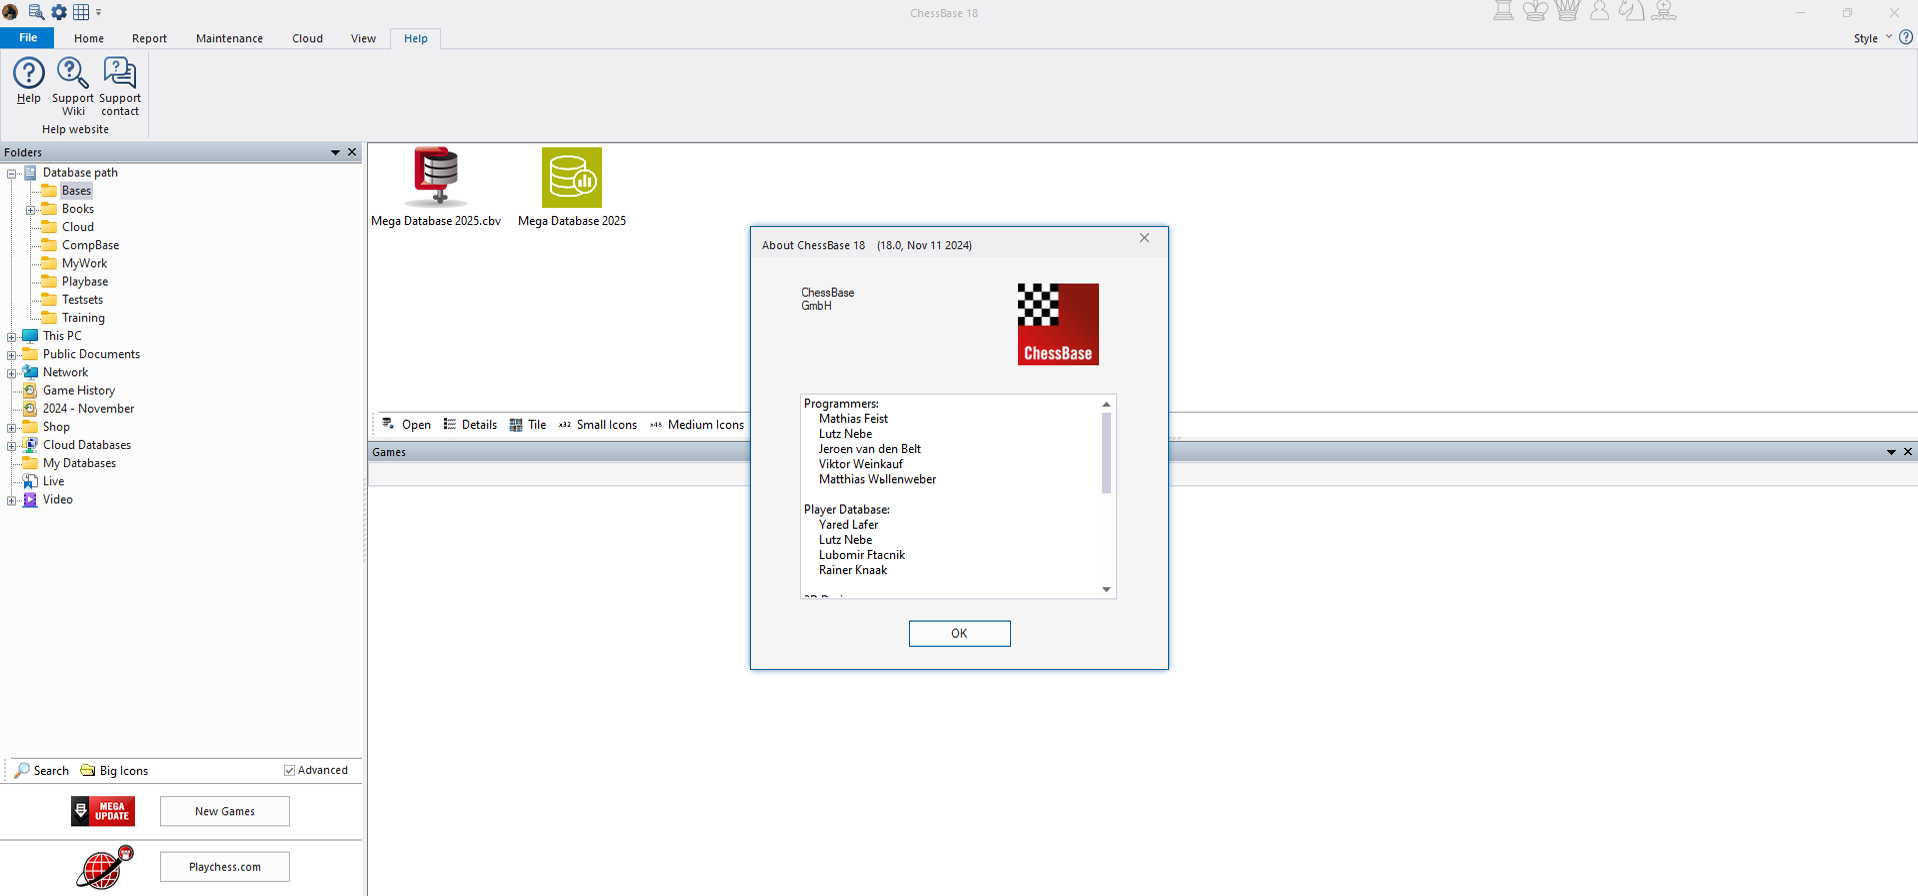
Task: Click the ChessBase logo in About dialog
Action: tap(1058, 324)
